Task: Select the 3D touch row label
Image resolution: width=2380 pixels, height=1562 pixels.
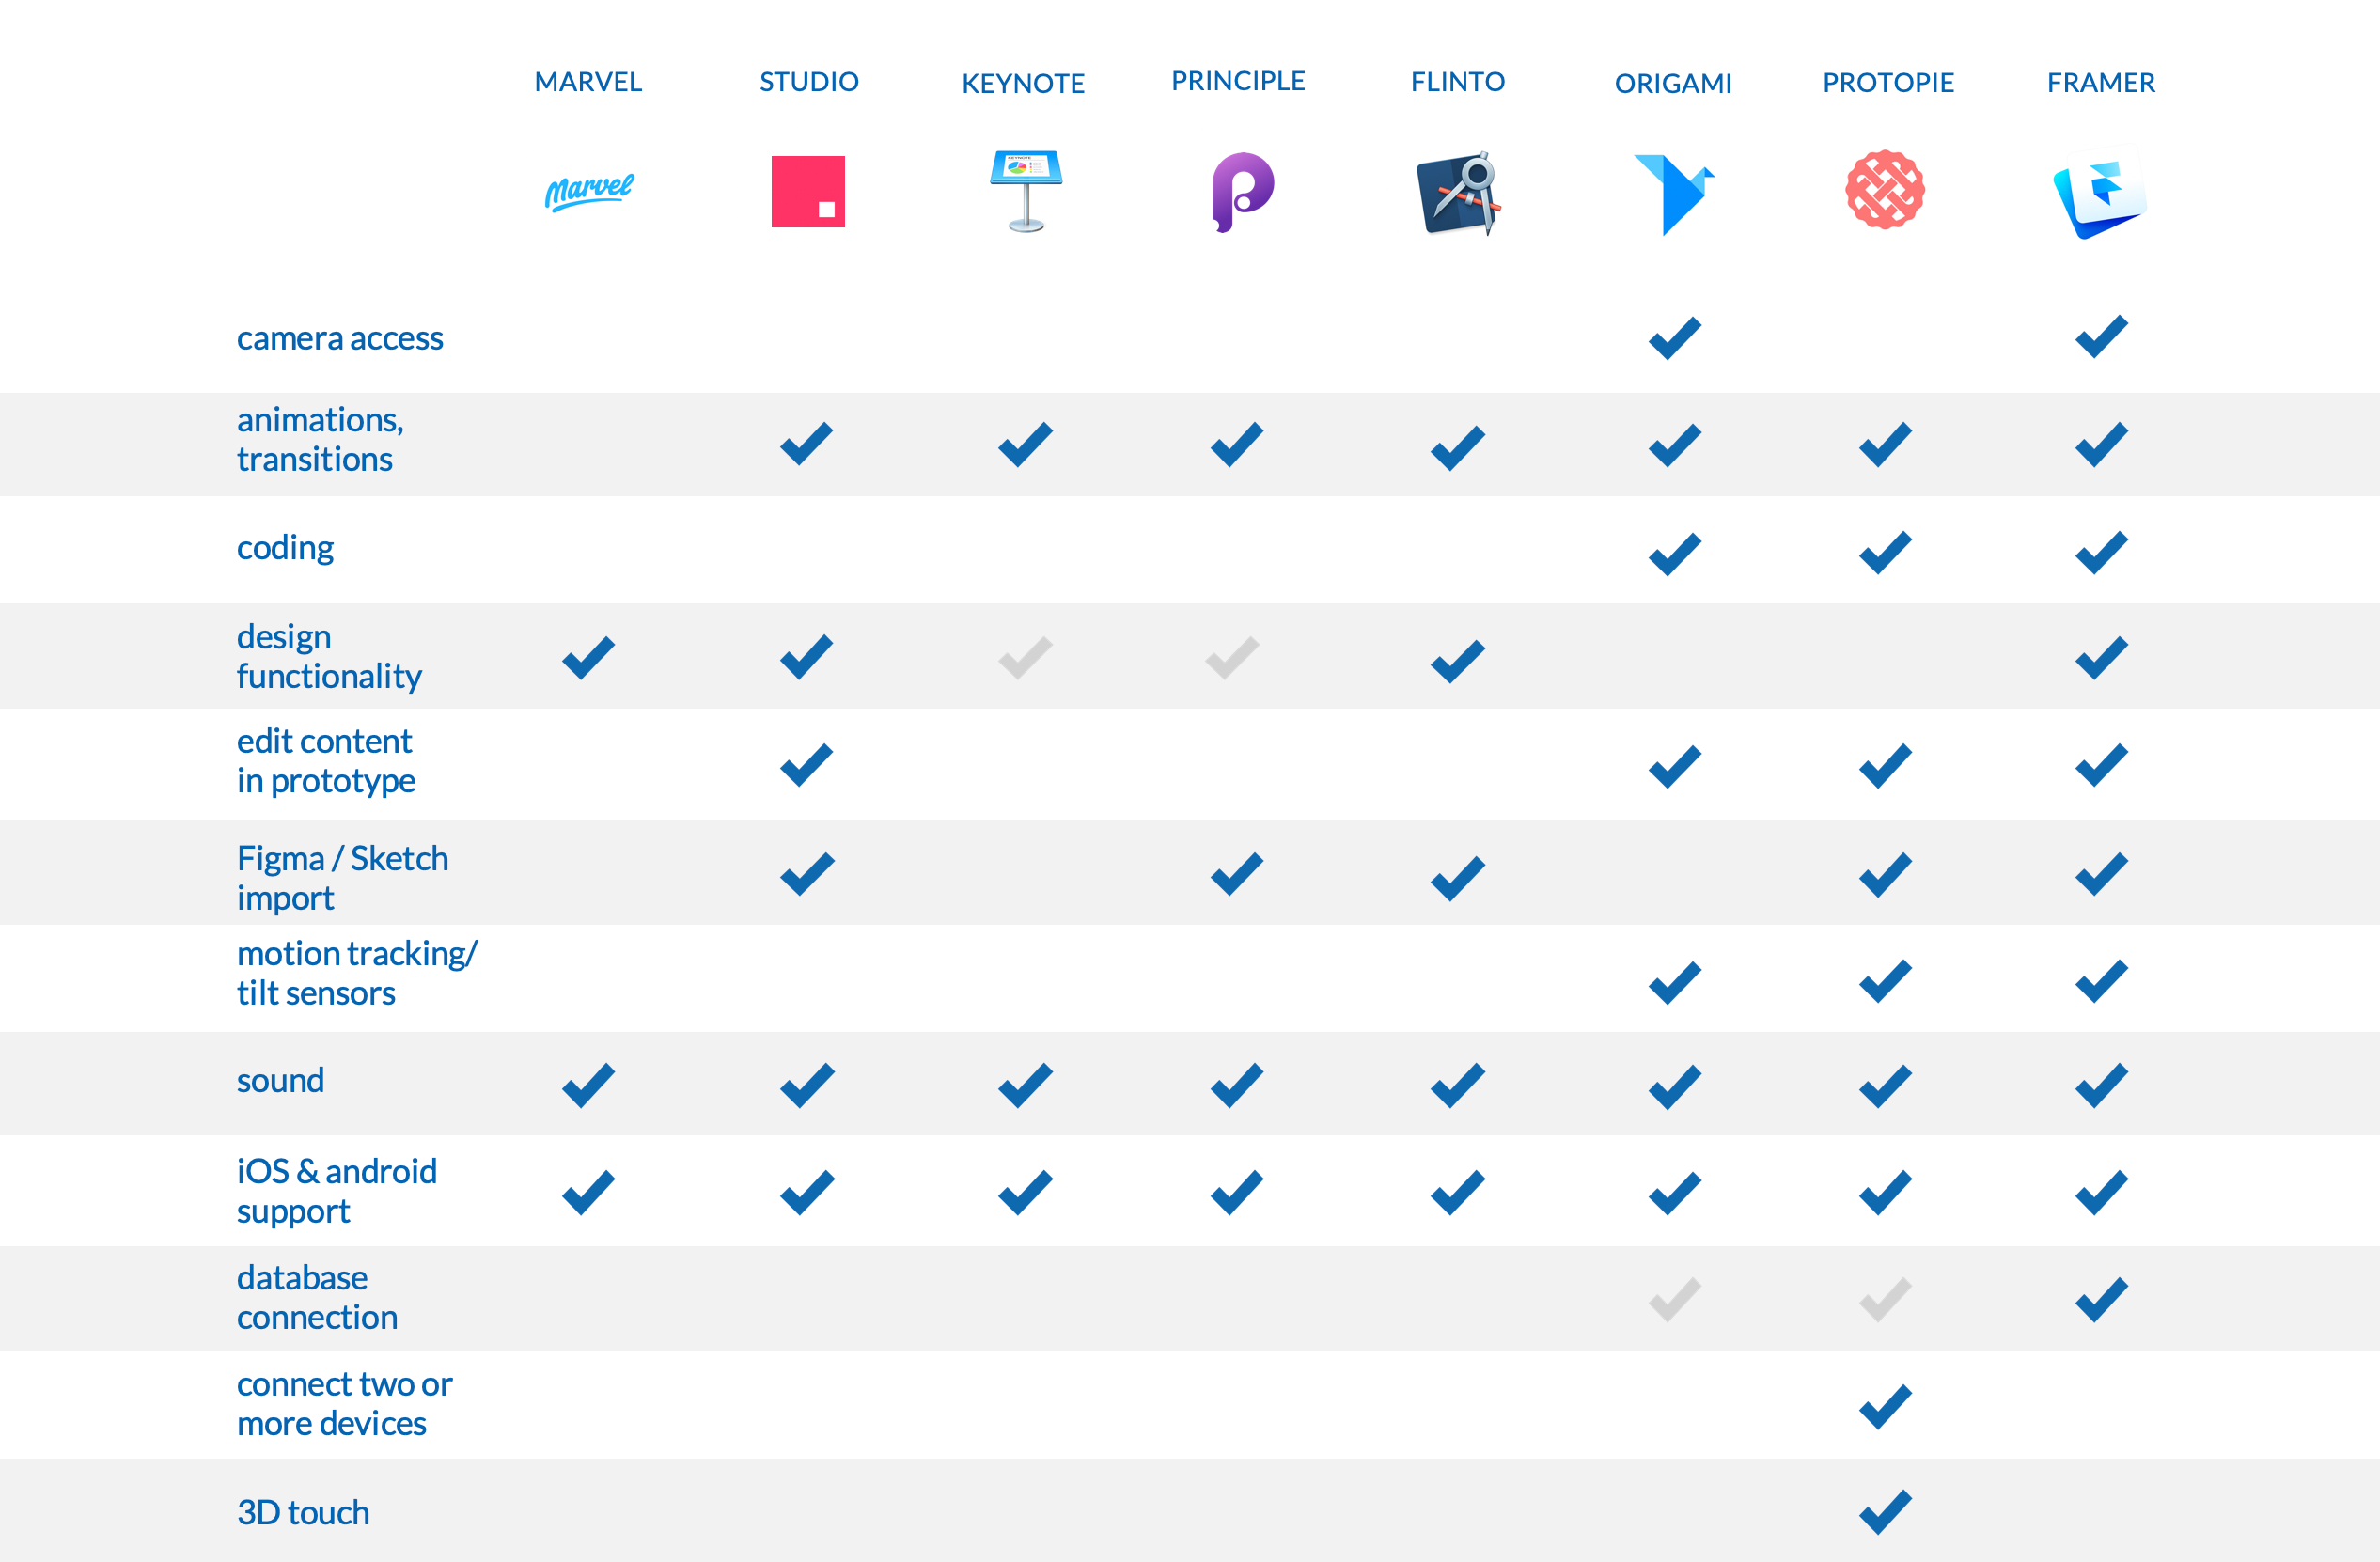Action: pos(302,1513)
